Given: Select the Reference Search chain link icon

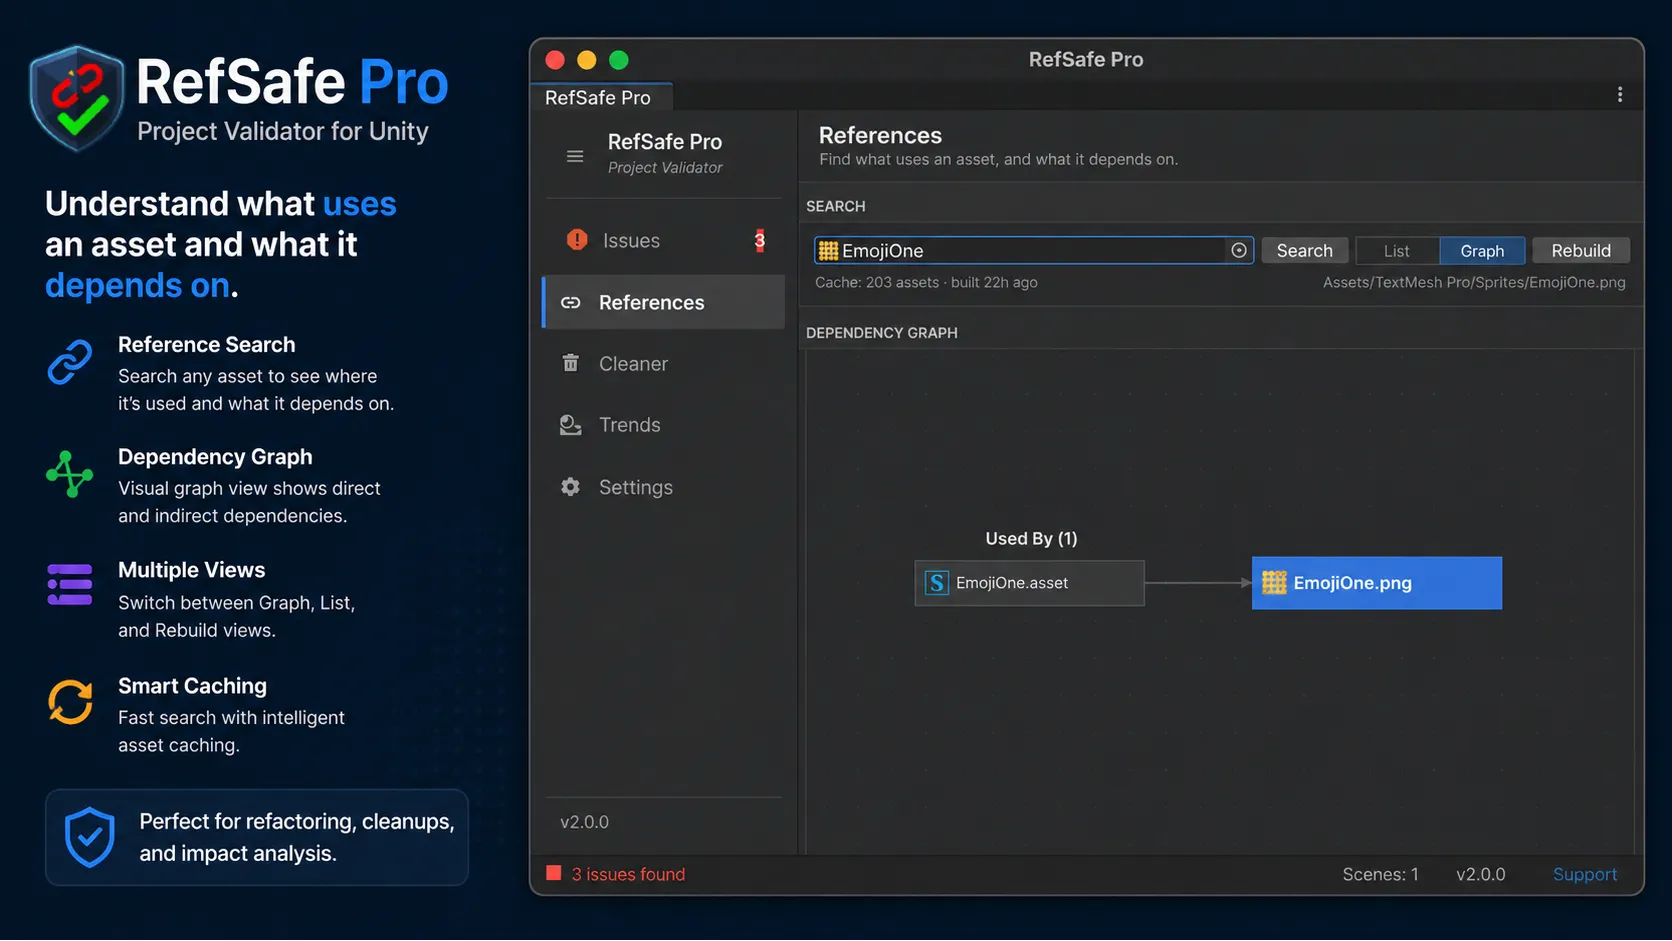Looking at the screenshot, I should click(x=70, y=362).
